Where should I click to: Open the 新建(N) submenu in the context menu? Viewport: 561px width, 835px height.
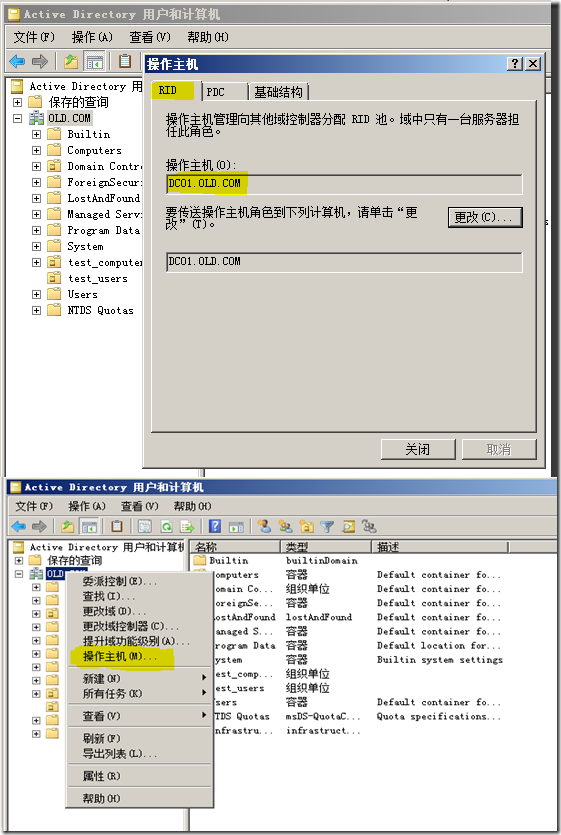point(140,678)
